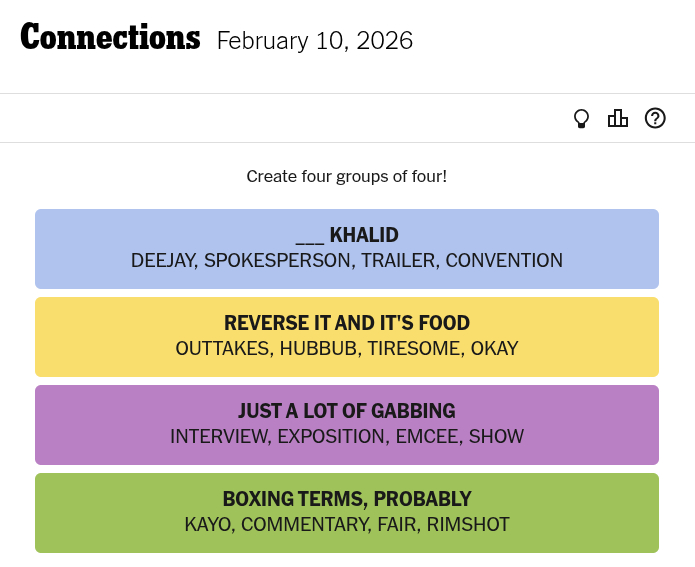View stats via the bar chart icon
695x567 pixels.
(x=618, y=119)
